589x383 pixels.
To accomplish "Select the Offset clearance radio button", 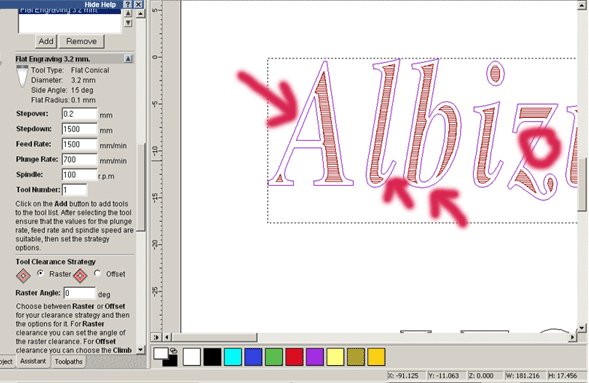I will pos(97,274).
